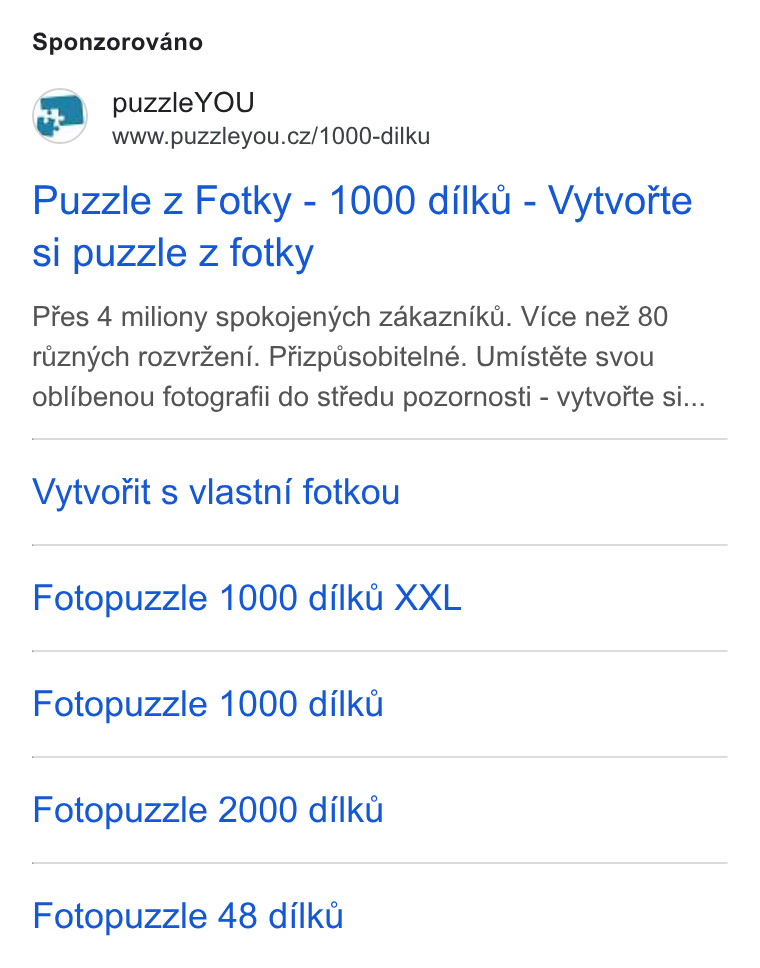Click 'Vytvořte' at the end of the headline's first line
This screenshot has height=968, width=760.
click(x=620, y=201)
